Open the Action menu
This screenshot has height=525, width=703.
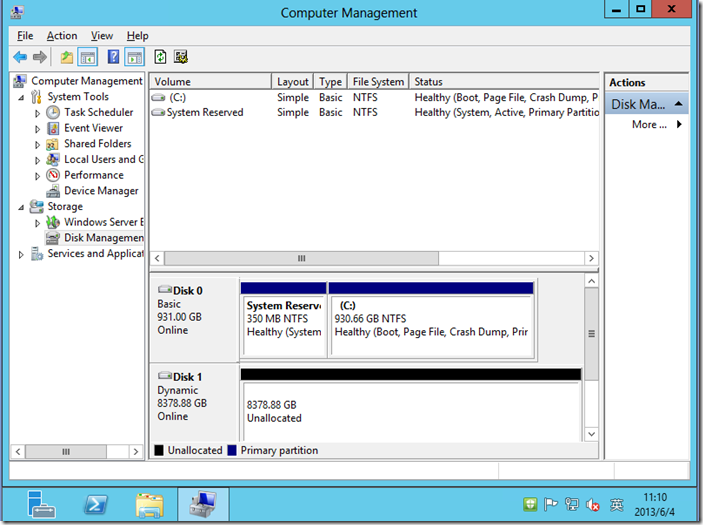(62, 36)
